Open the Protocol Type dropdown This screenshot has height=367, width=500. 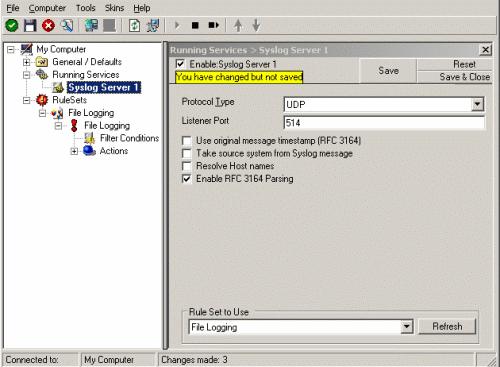click(477, 104)
